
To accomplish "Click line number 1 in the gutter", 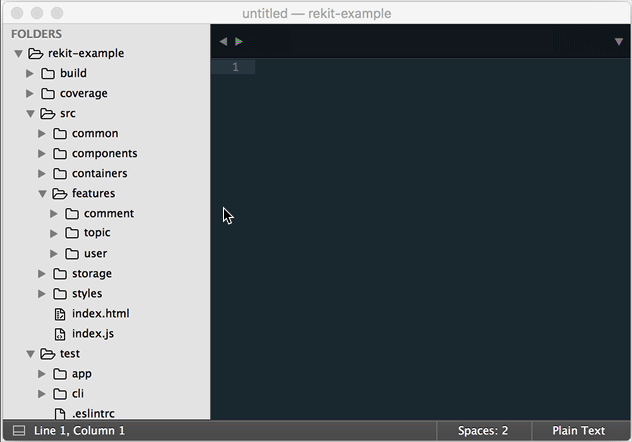I will tap(235, 67).
